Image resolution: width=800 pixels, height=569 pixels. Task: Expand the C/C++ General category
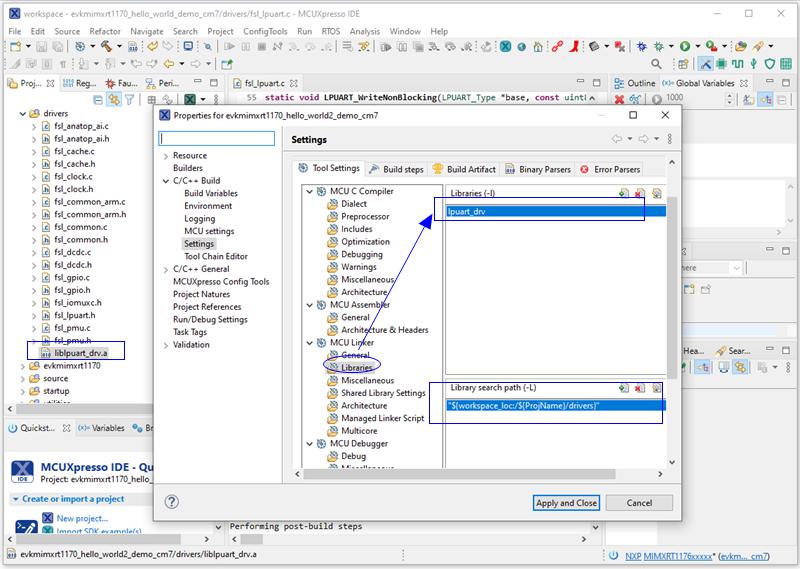[x=166, y=269]
